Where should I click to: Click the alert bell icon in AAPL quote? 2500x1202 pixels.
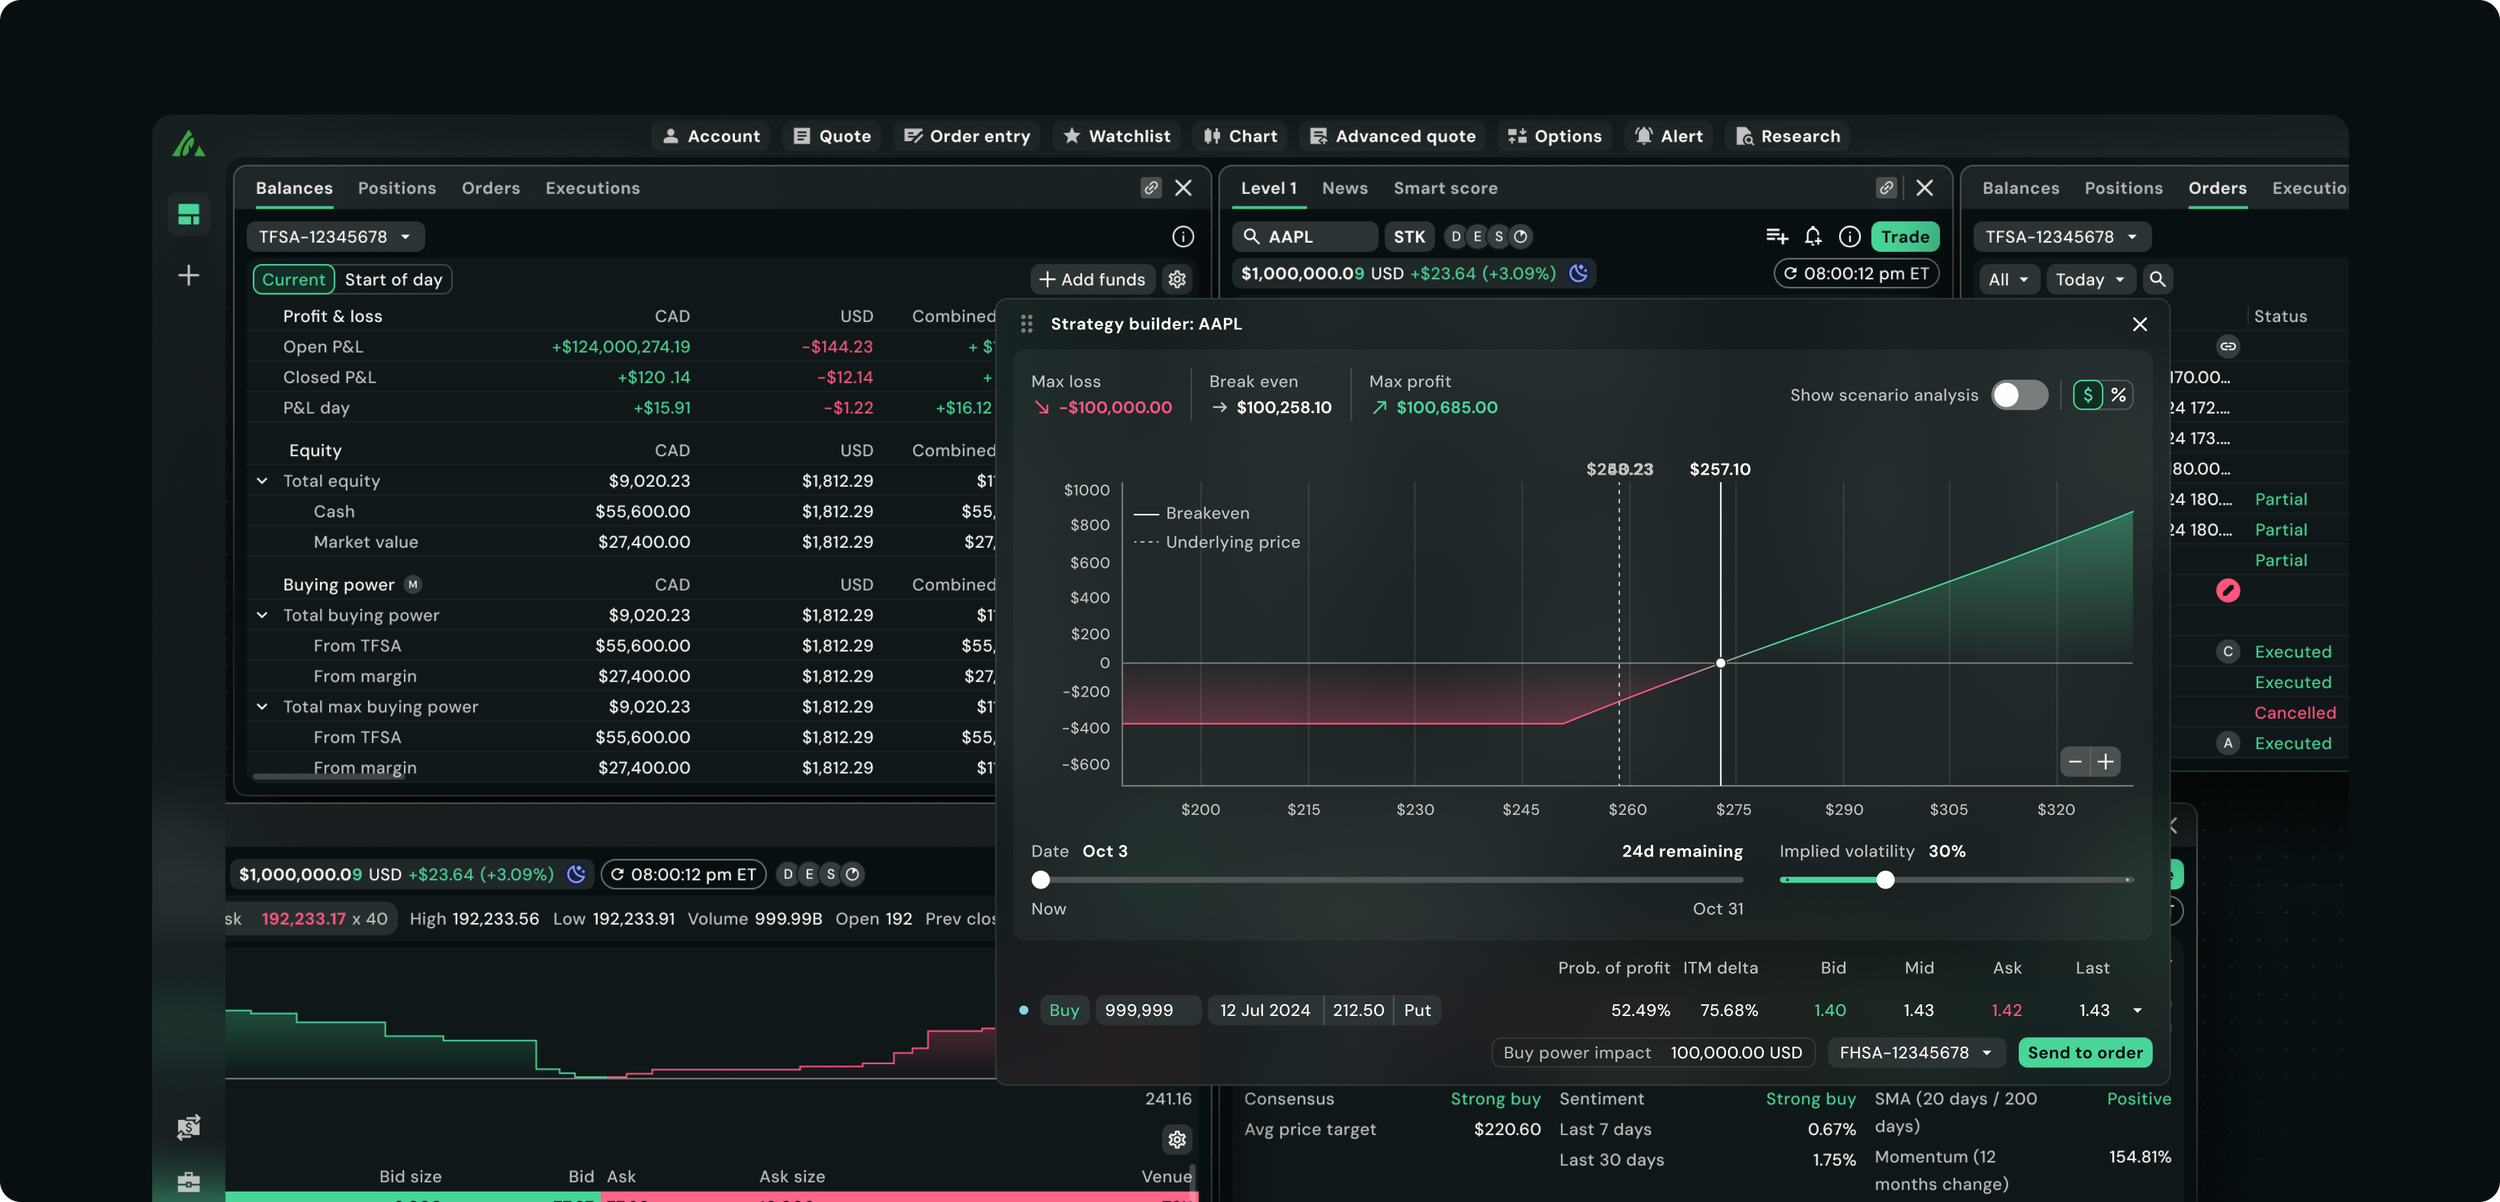point(1813,236)
